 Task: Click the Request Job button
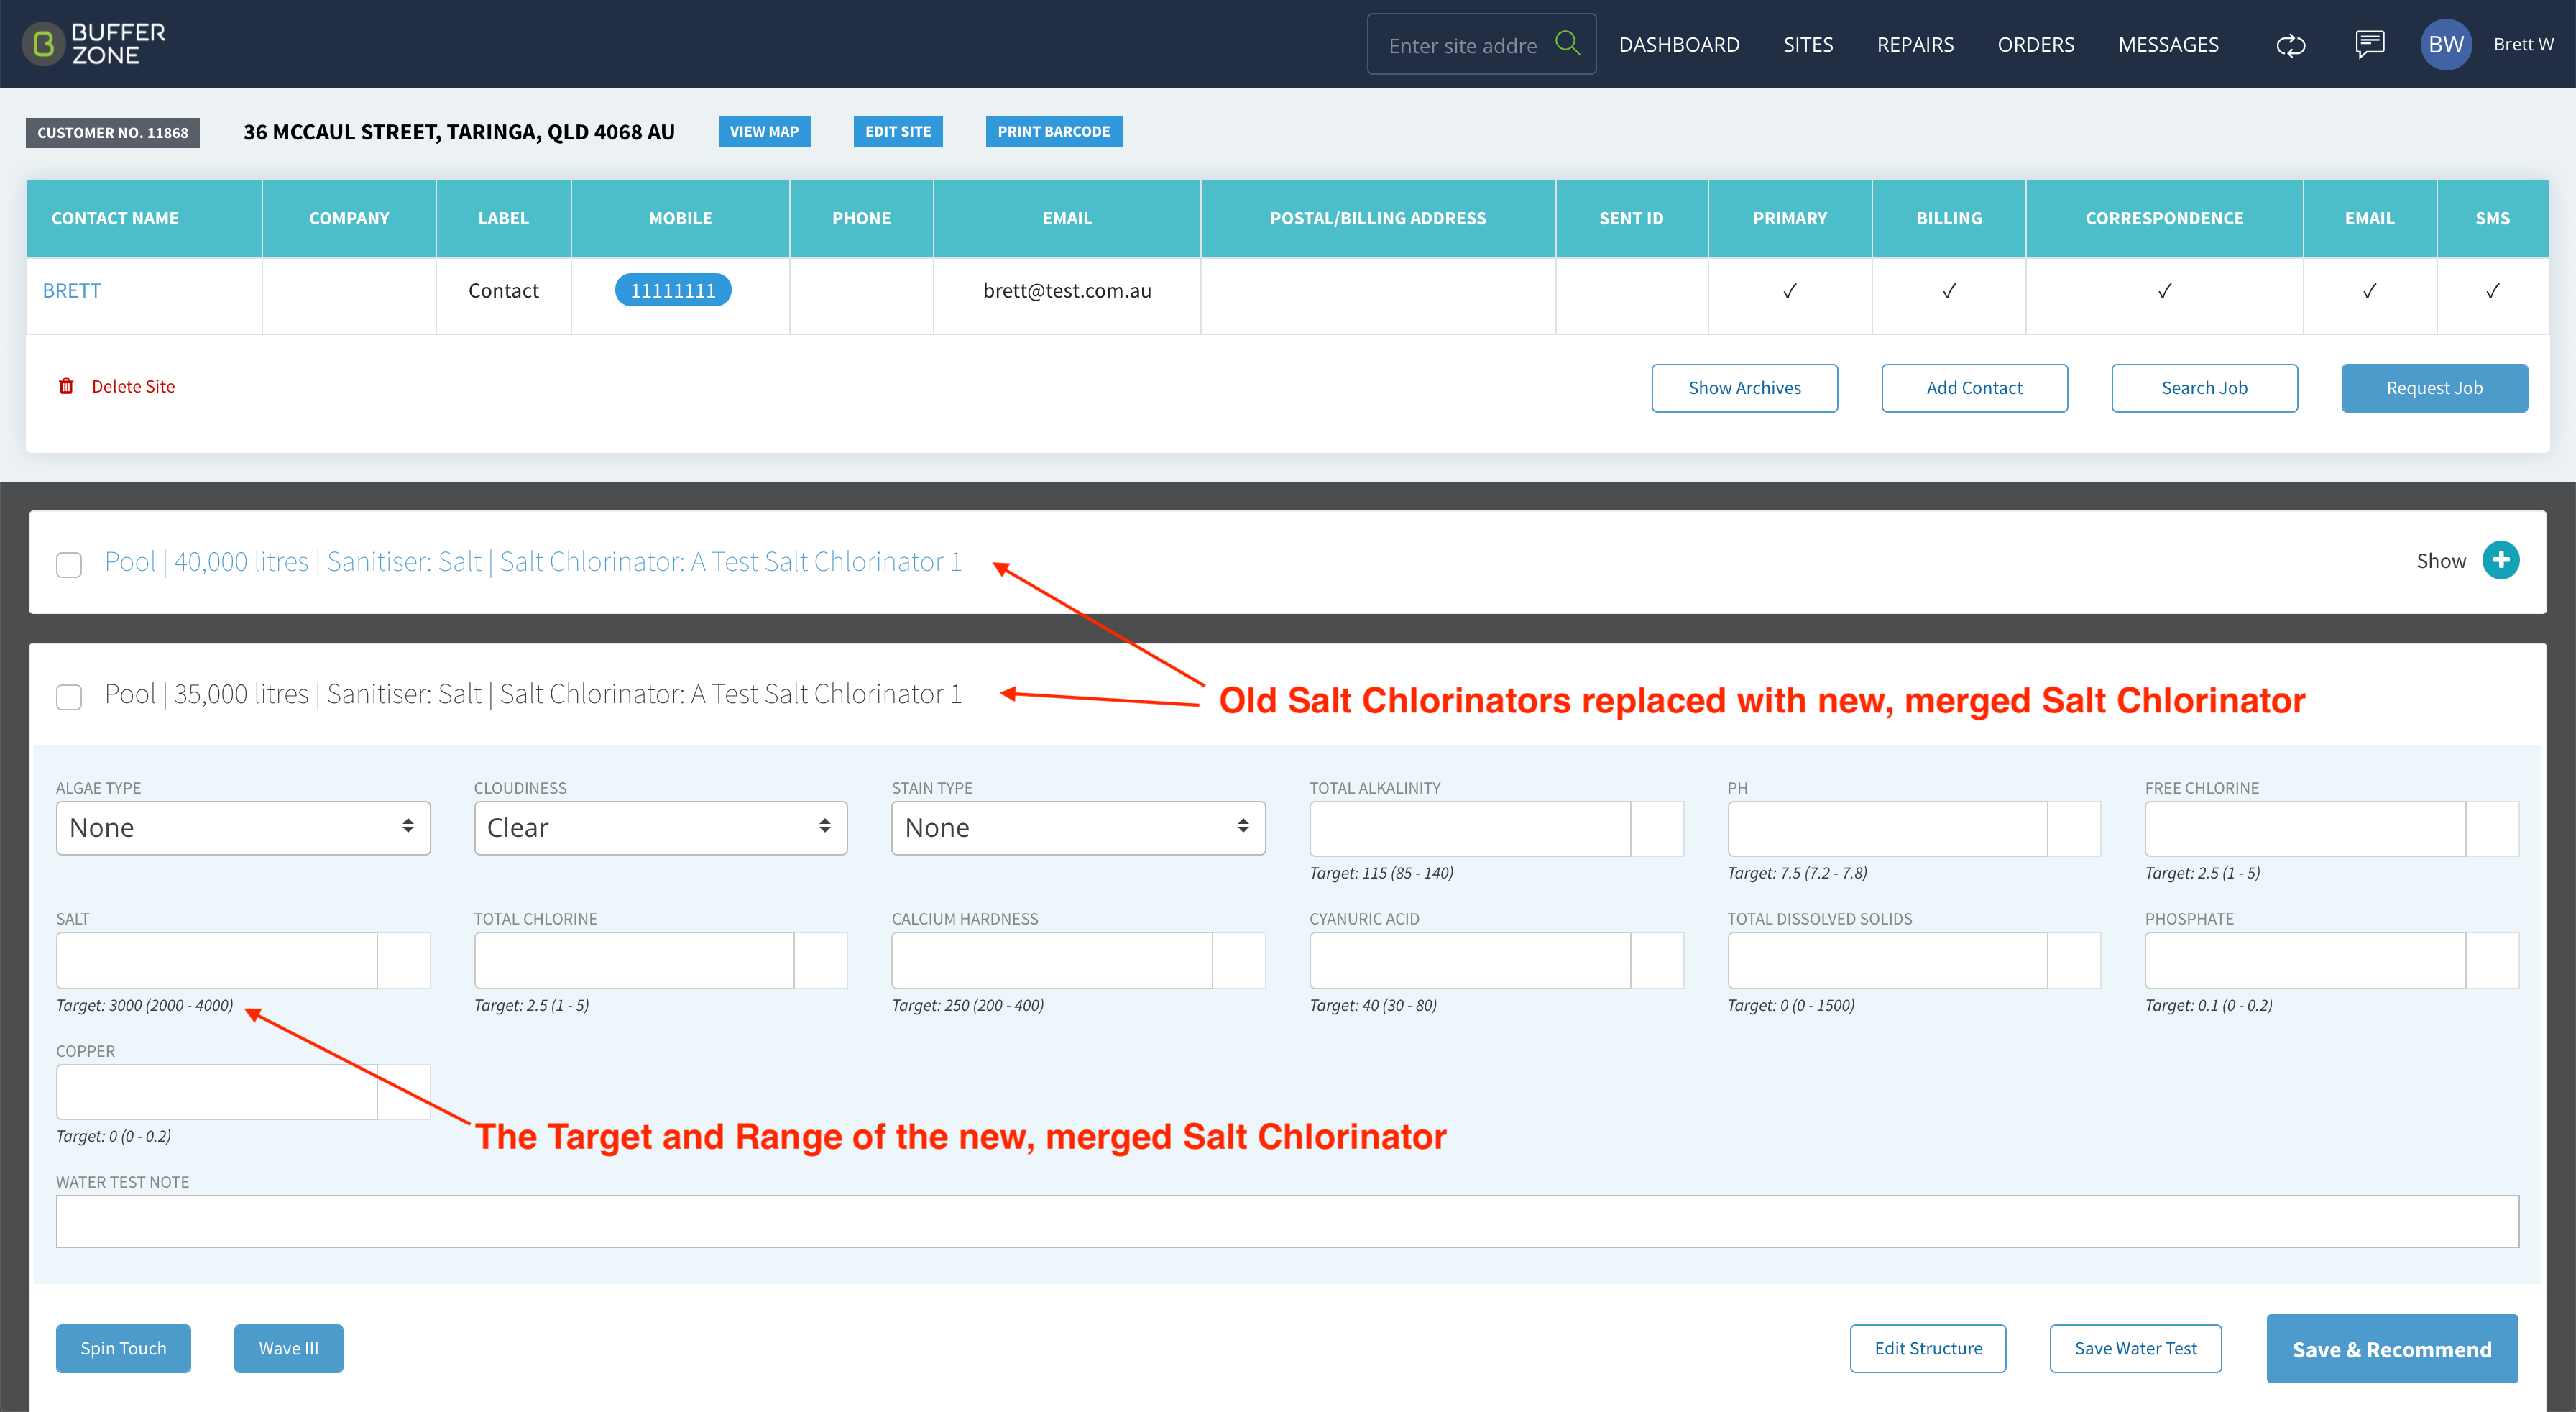click(2434, 388)
